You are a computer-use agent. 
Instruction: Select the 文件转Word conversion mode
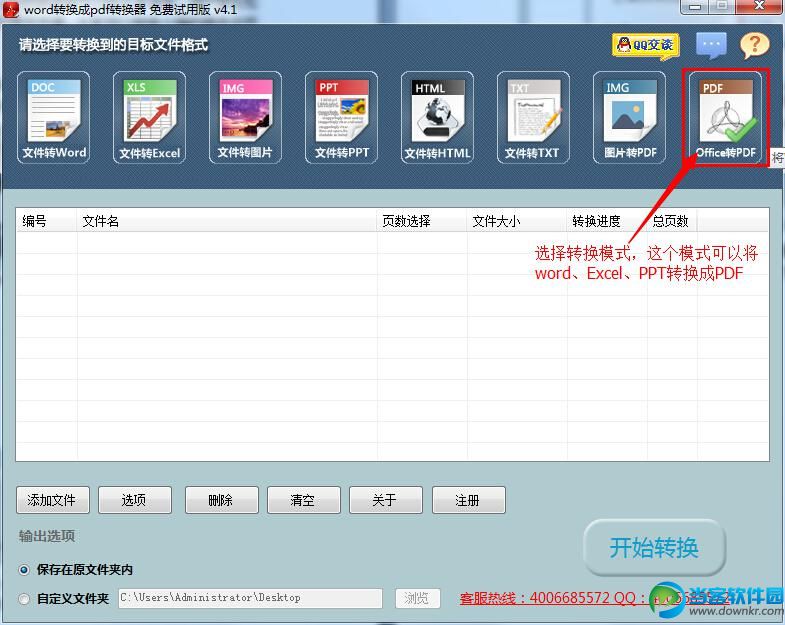54,118
